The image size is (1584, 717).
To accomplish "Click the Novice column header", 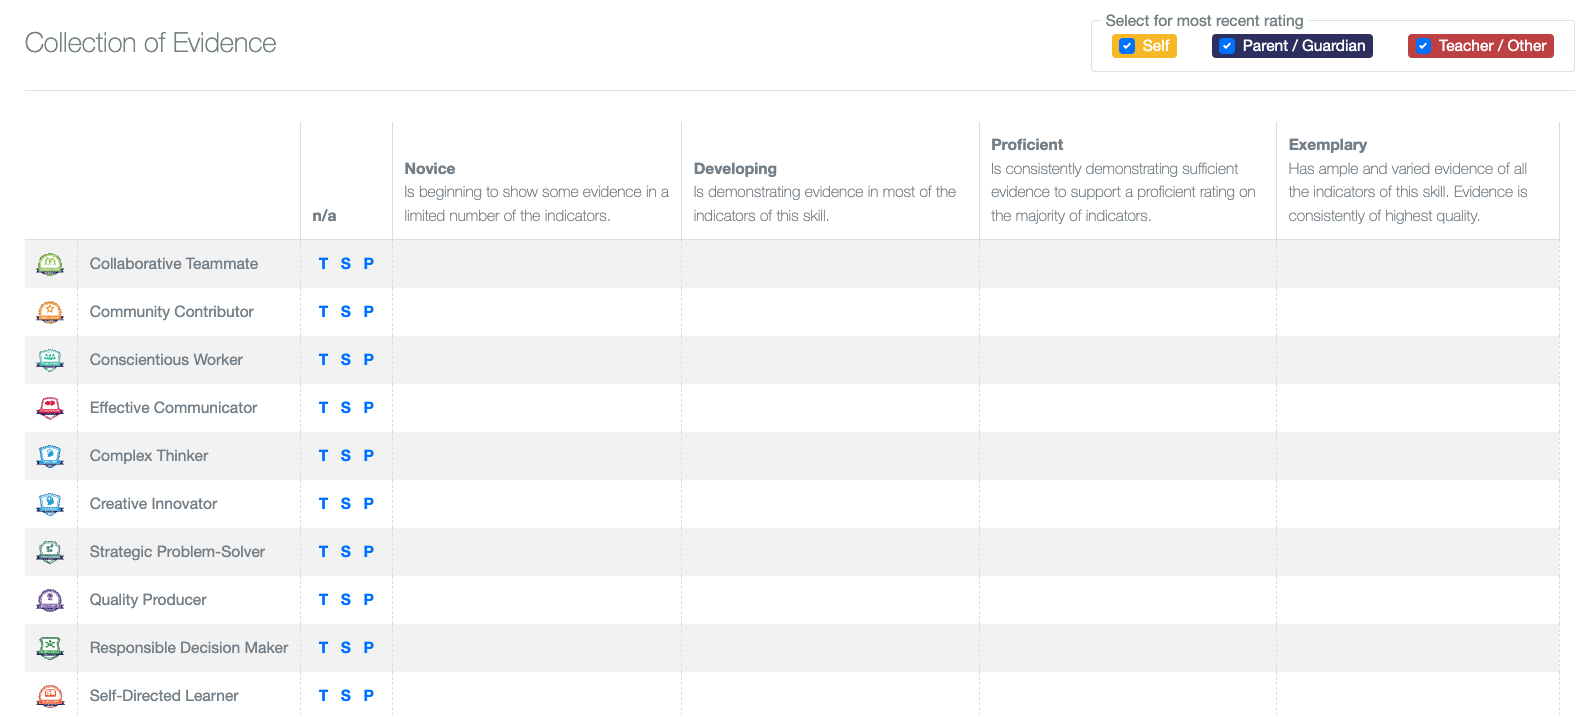I will (x=430, y=169).
